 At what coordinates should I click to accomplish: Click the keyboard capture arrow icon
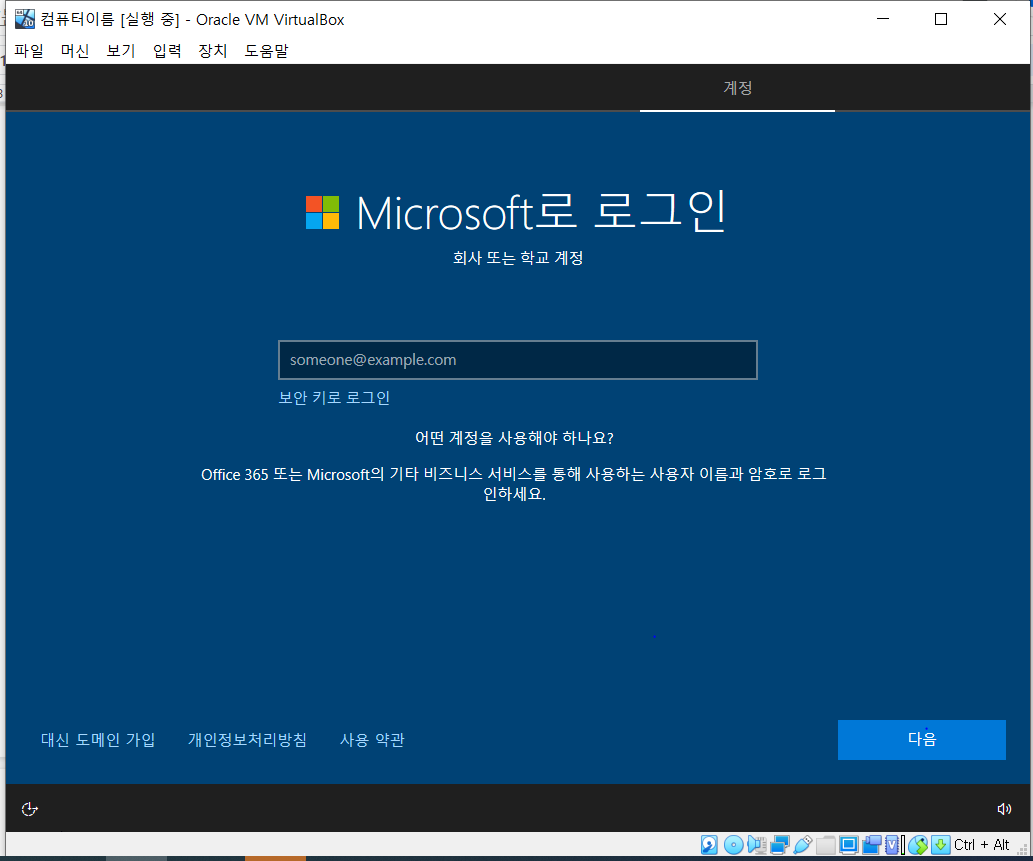(x=941, y=845)
